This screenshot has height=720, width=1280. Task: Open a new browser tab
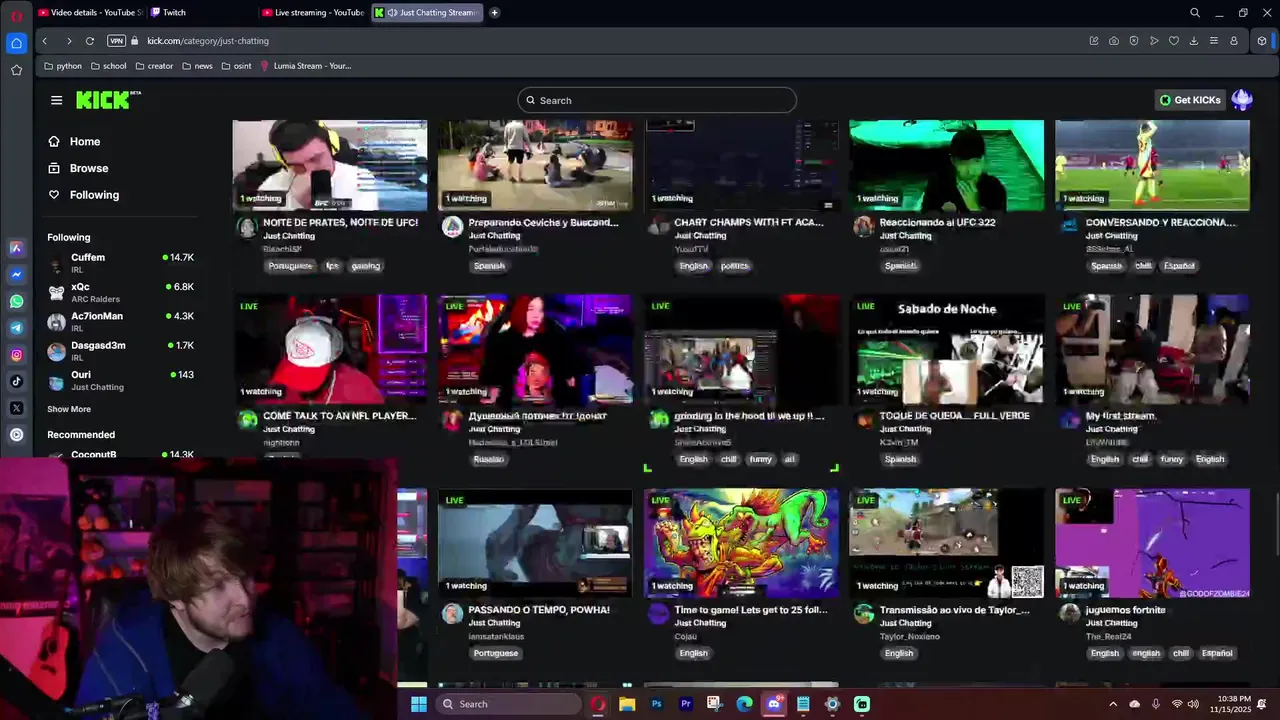494,13
